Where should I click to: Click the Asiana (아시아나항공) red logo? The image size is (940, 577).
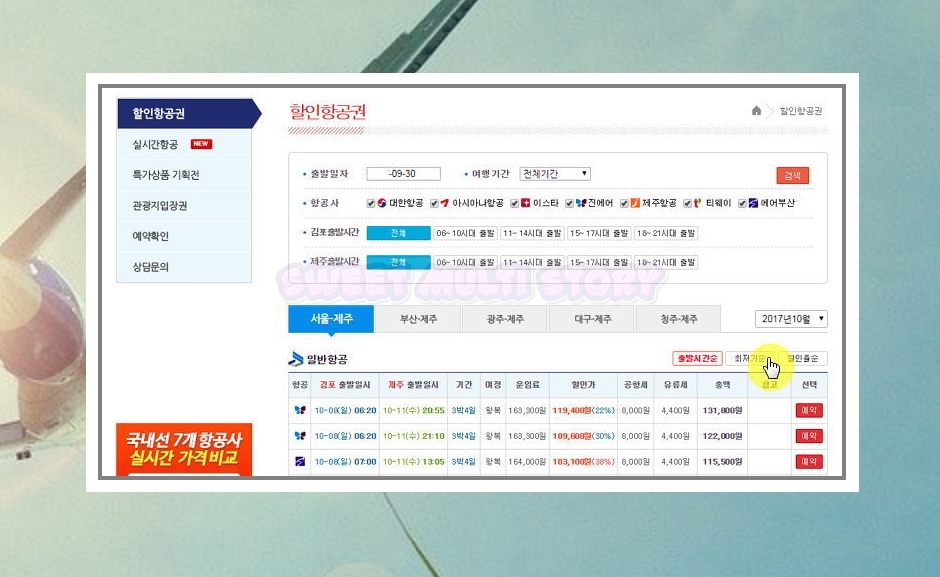click(445, 203)
